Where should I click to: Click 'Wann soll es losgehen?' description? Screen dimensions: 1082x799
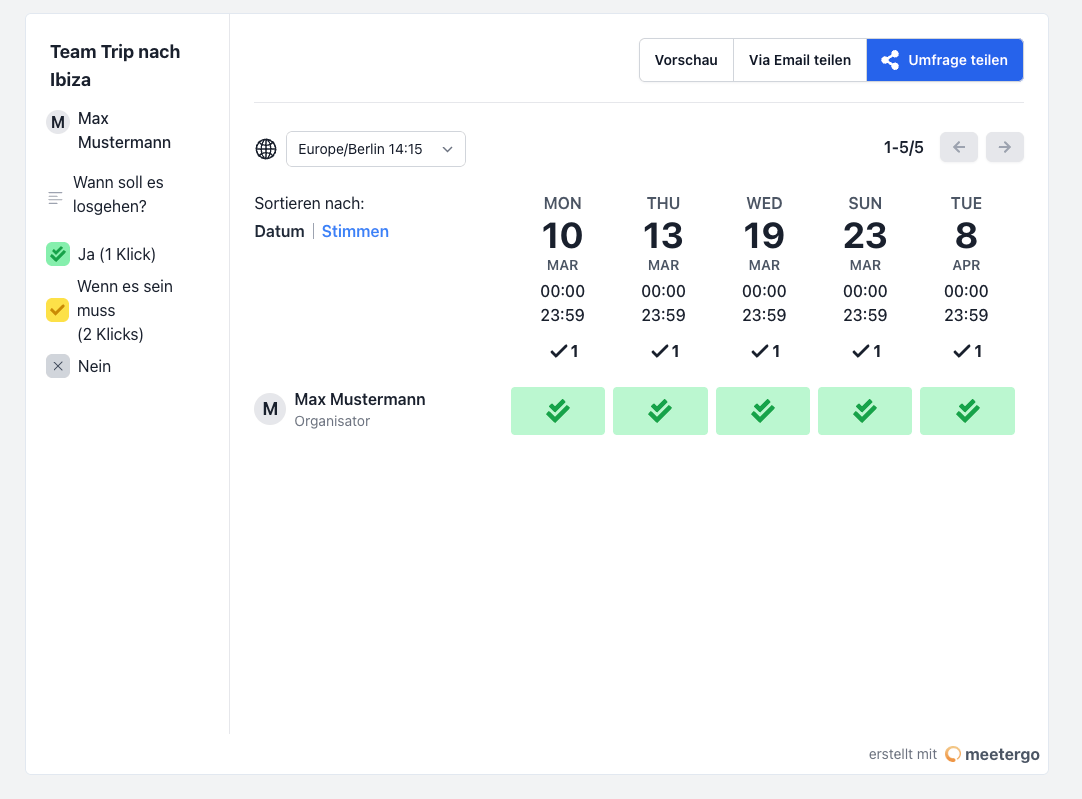(x=118, y=195)
